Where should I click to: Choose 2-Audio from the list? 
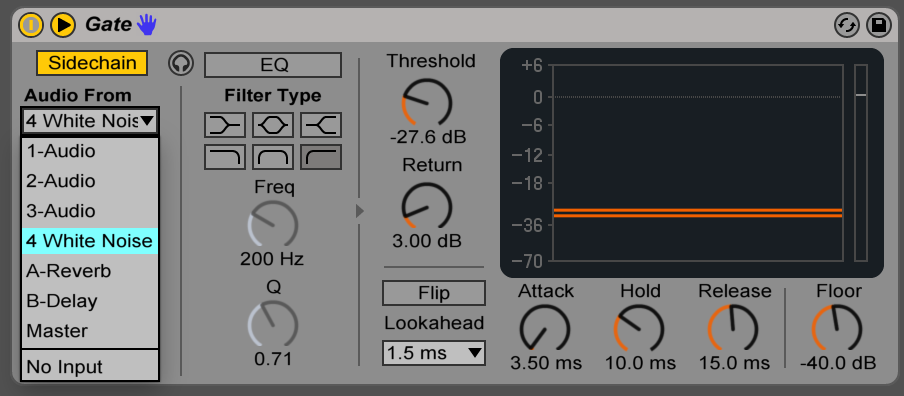click(90, 181)
